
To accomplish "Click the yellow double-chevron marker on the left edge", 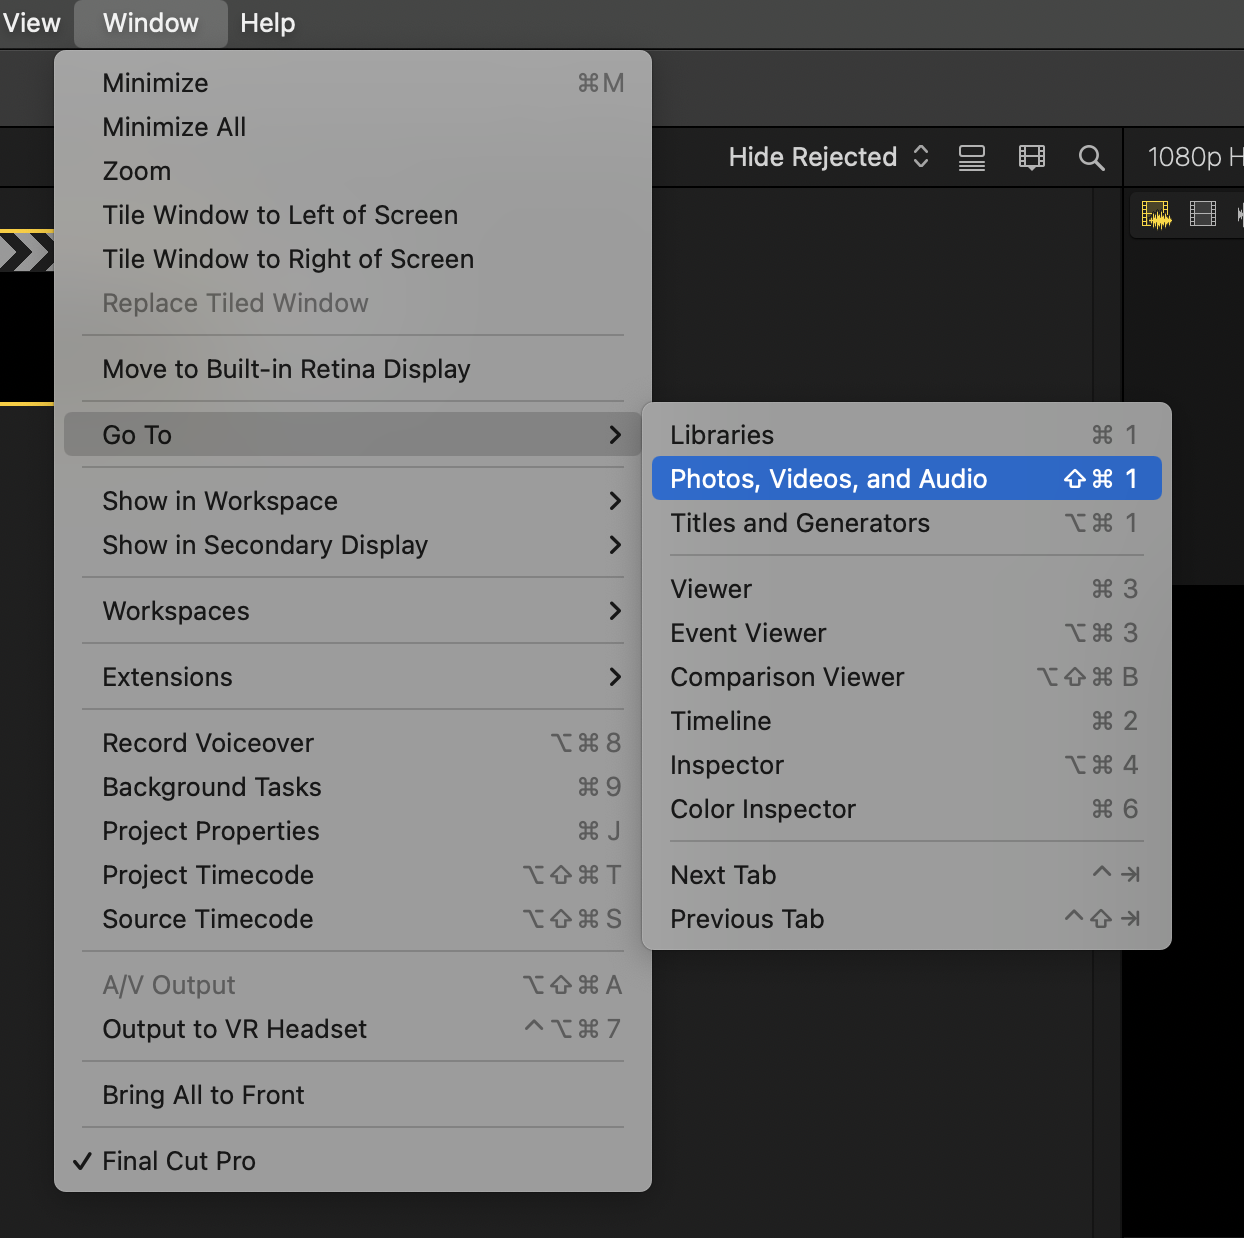I will [27, 252].
